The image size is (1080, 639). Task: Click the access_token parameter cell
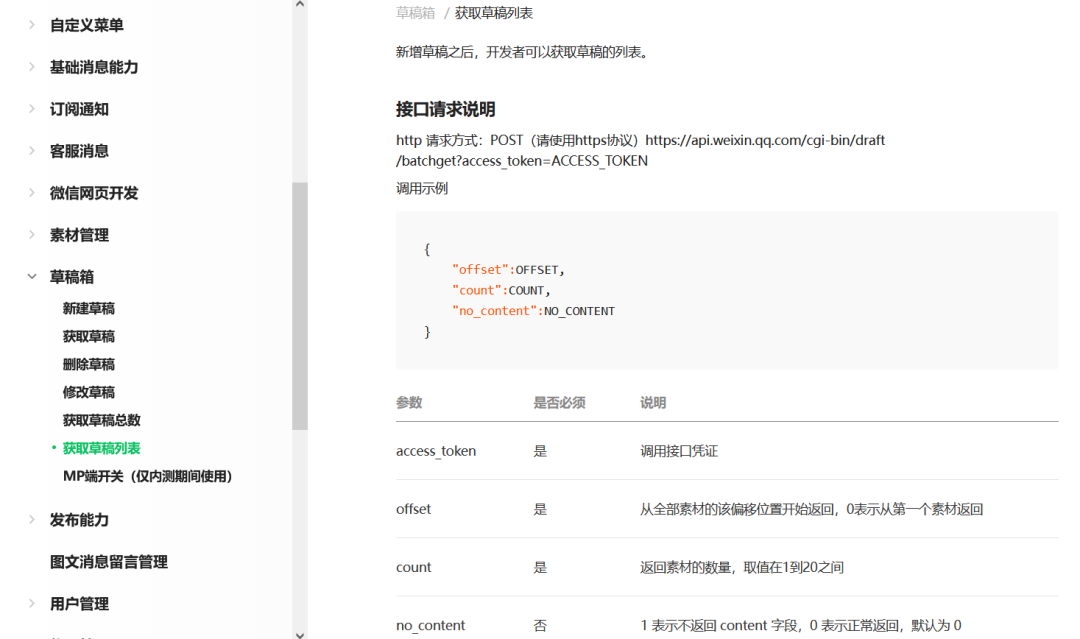436,451
